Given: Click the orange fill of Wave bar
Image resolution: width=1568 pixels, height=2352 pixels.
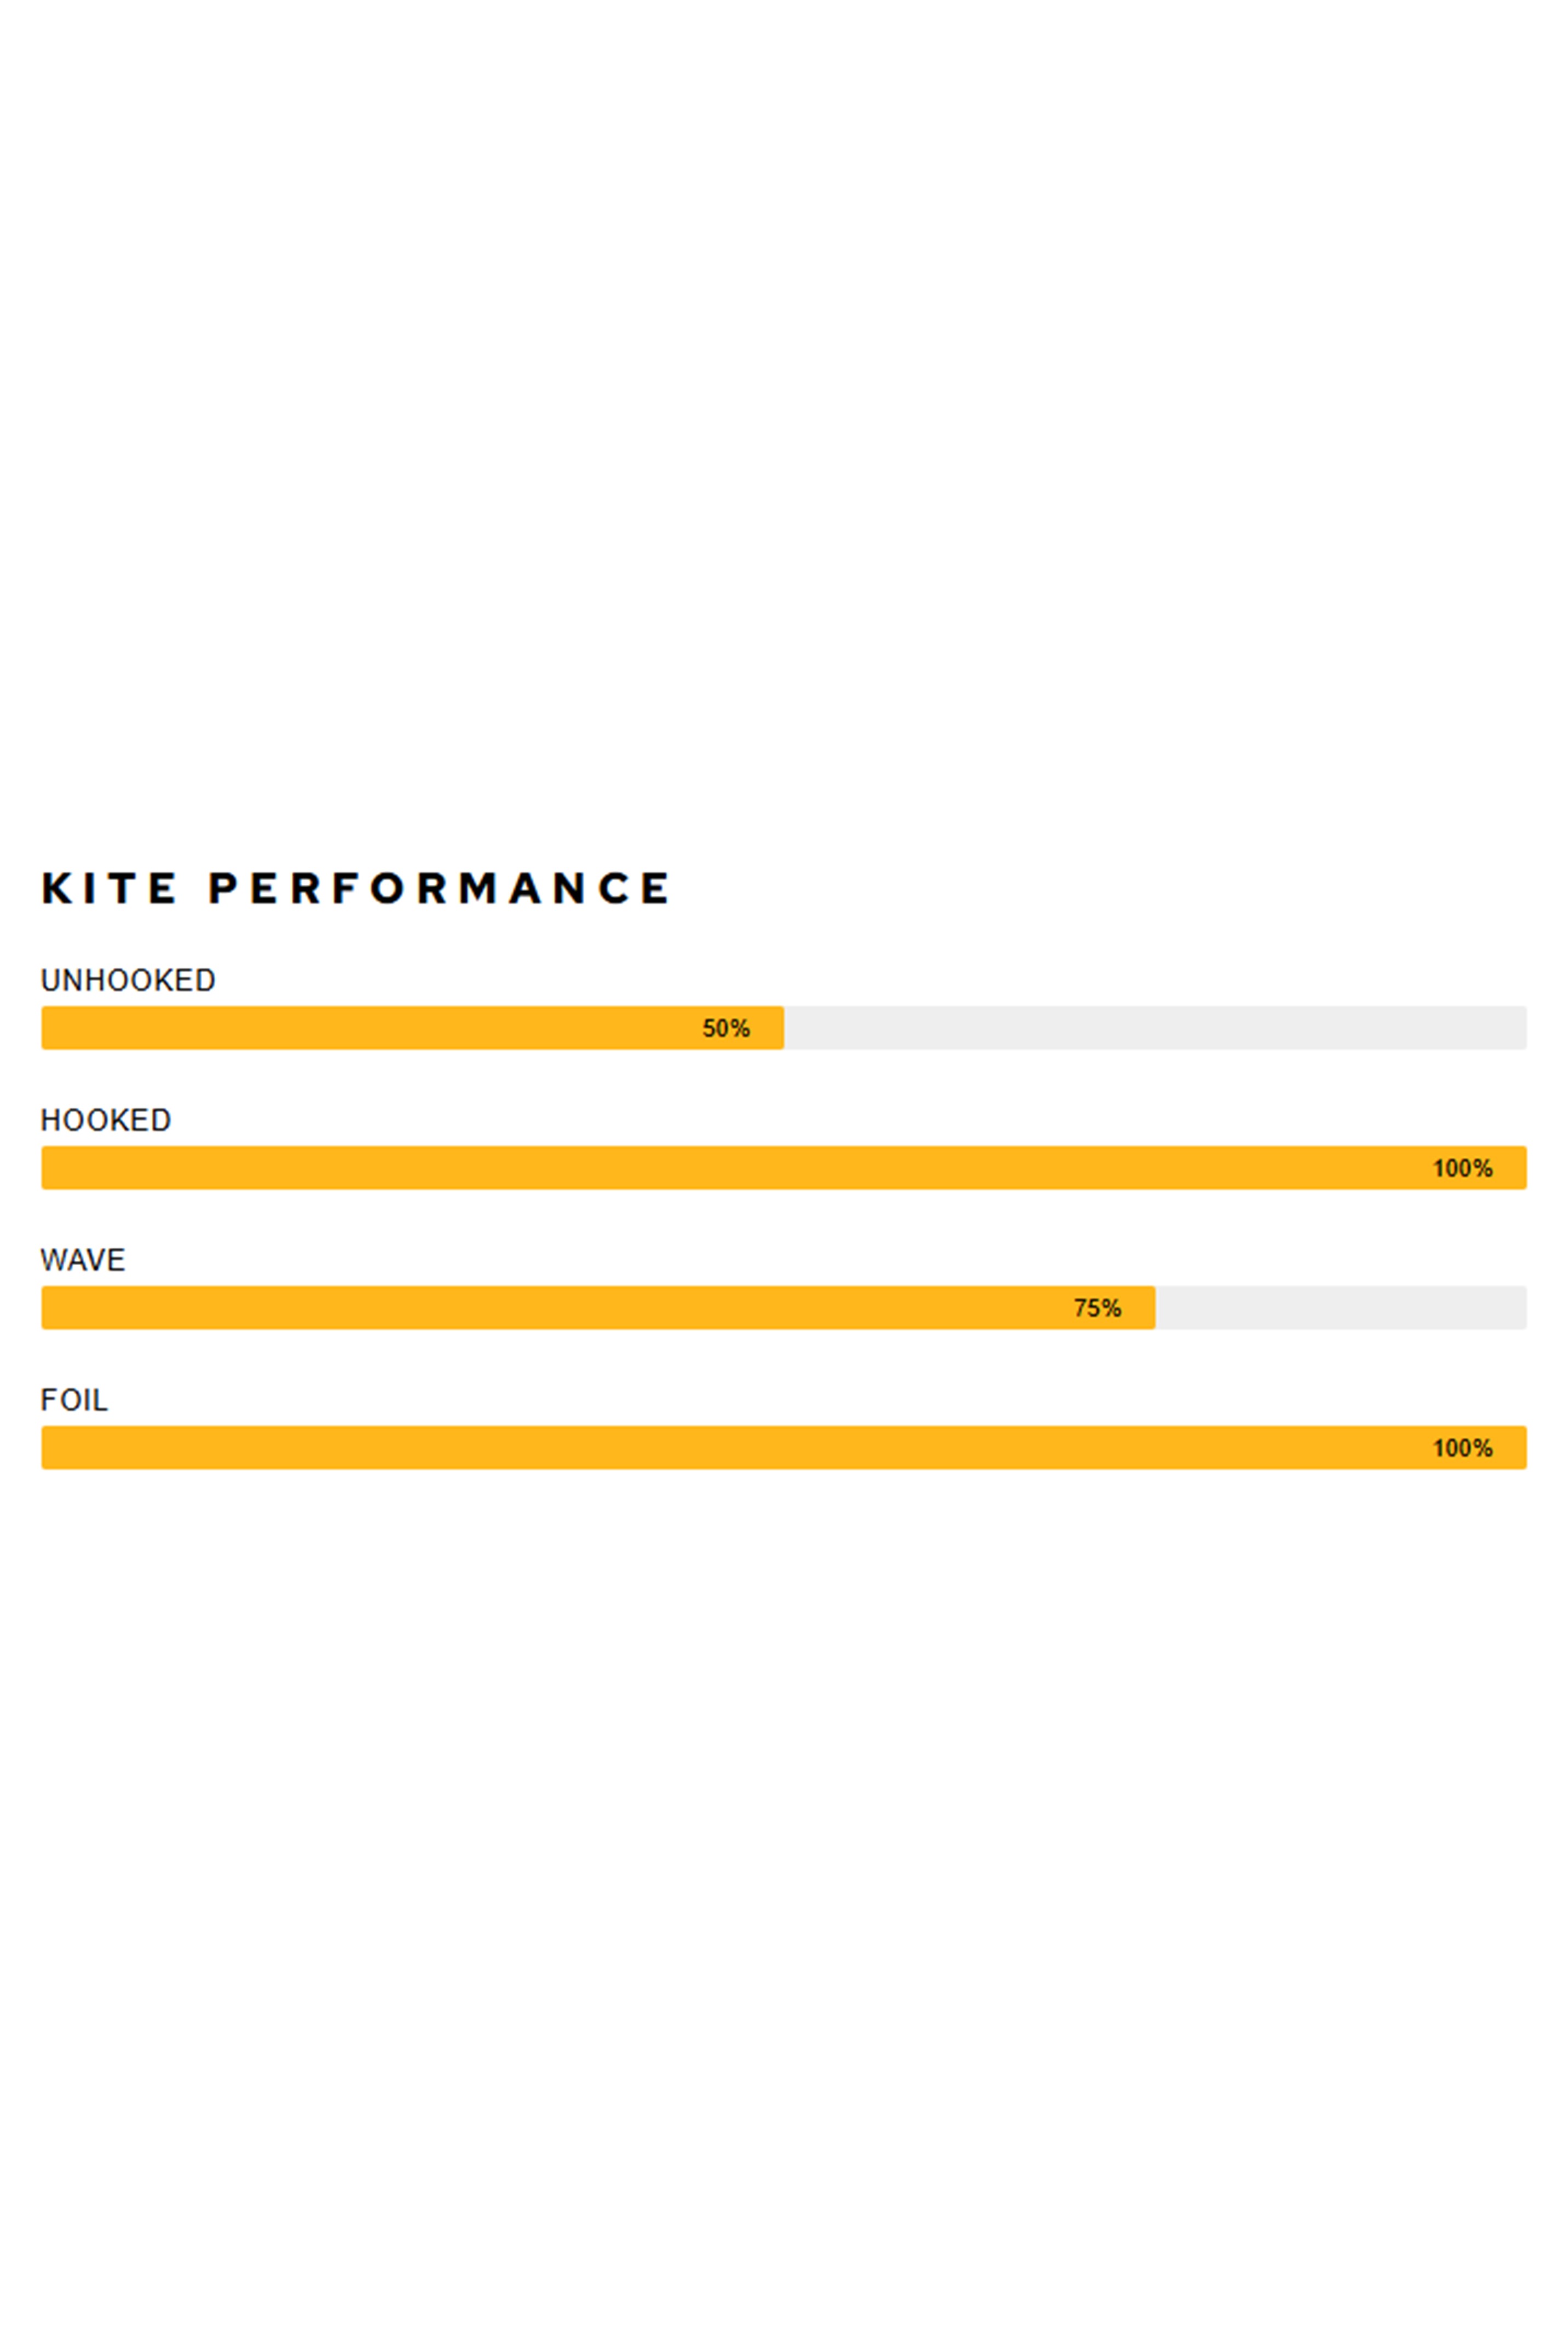Looking at the screenshot, I should [550, 1308].
